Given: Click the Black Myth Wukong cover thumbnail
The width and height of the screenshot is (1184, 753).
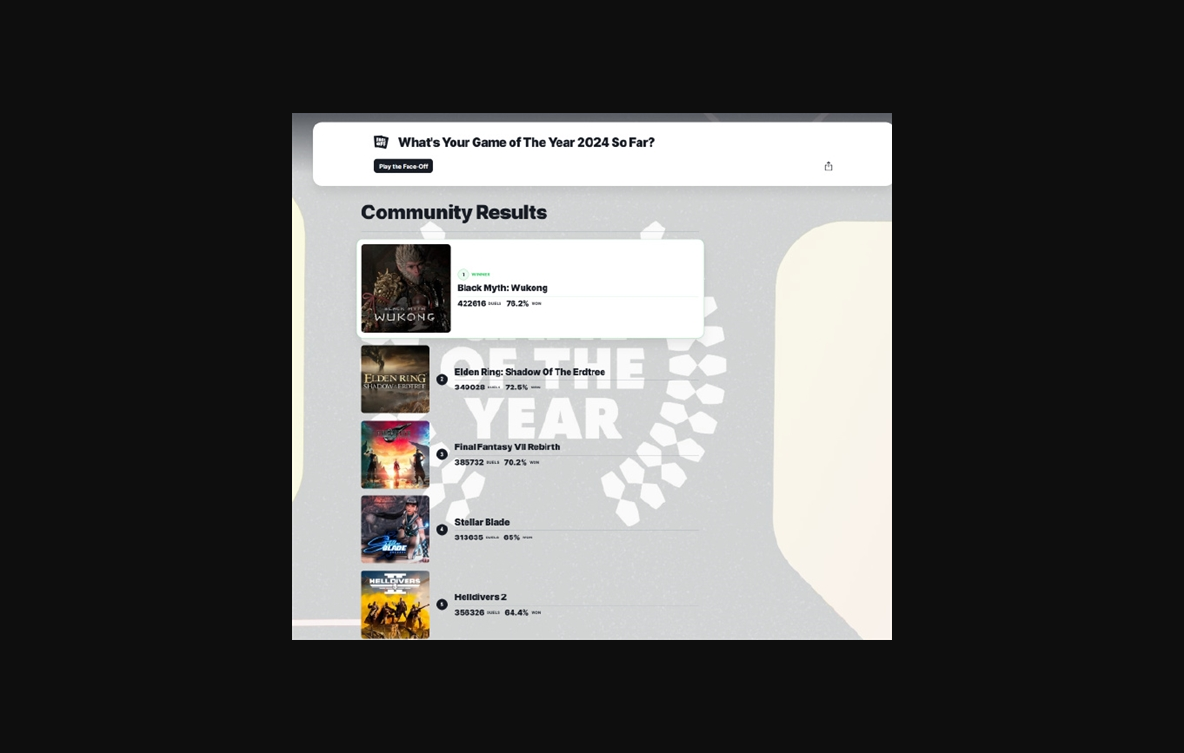Looking at the screenshot, I should 405,288.
